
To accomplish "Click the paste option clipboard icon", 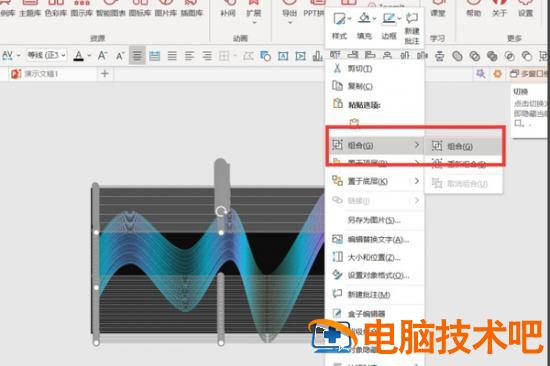I will (354, 123).
